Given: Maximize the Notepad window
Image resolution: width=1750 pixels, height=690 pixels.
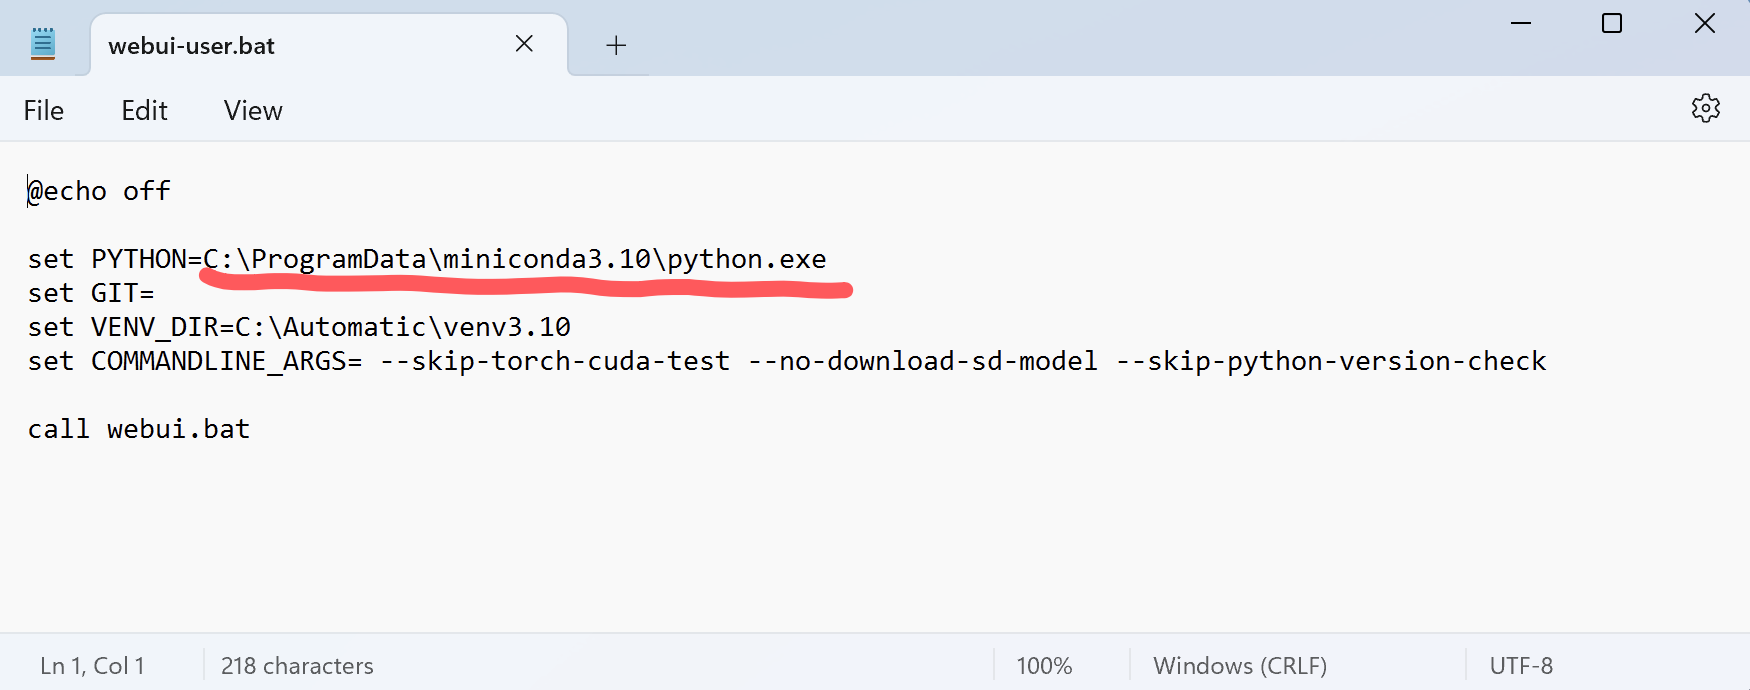Looking at the screenshot, I should click(x=1612, y=23).
